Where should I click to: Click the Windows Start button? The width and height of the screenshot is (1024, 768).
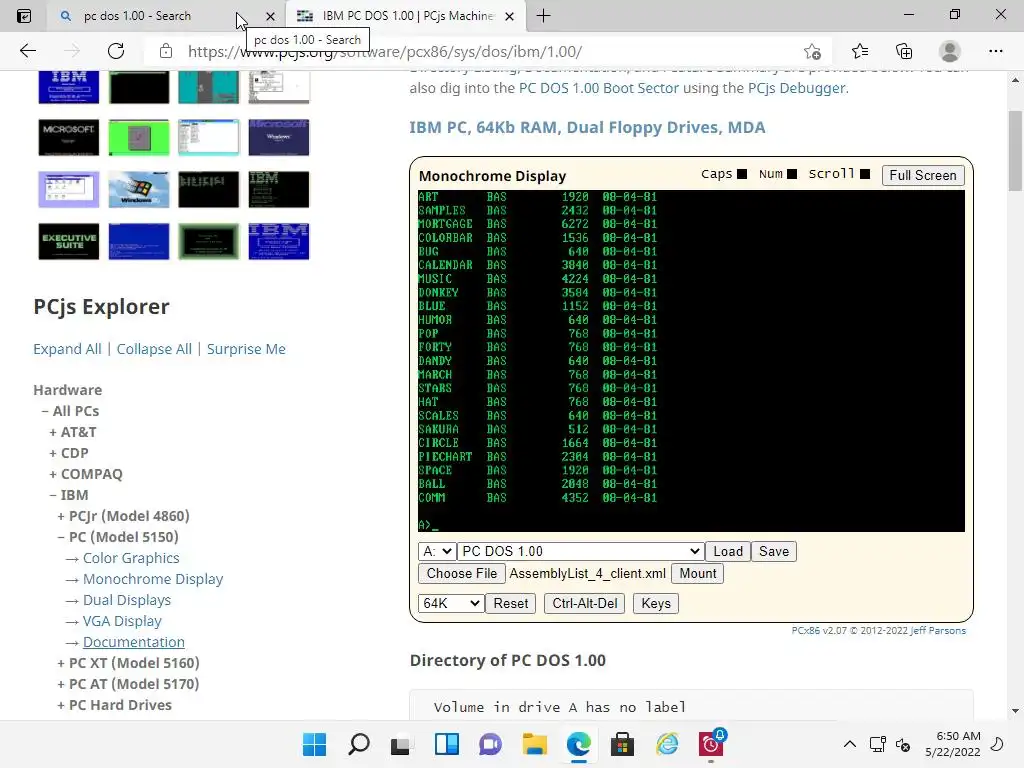tap(314, 744)
